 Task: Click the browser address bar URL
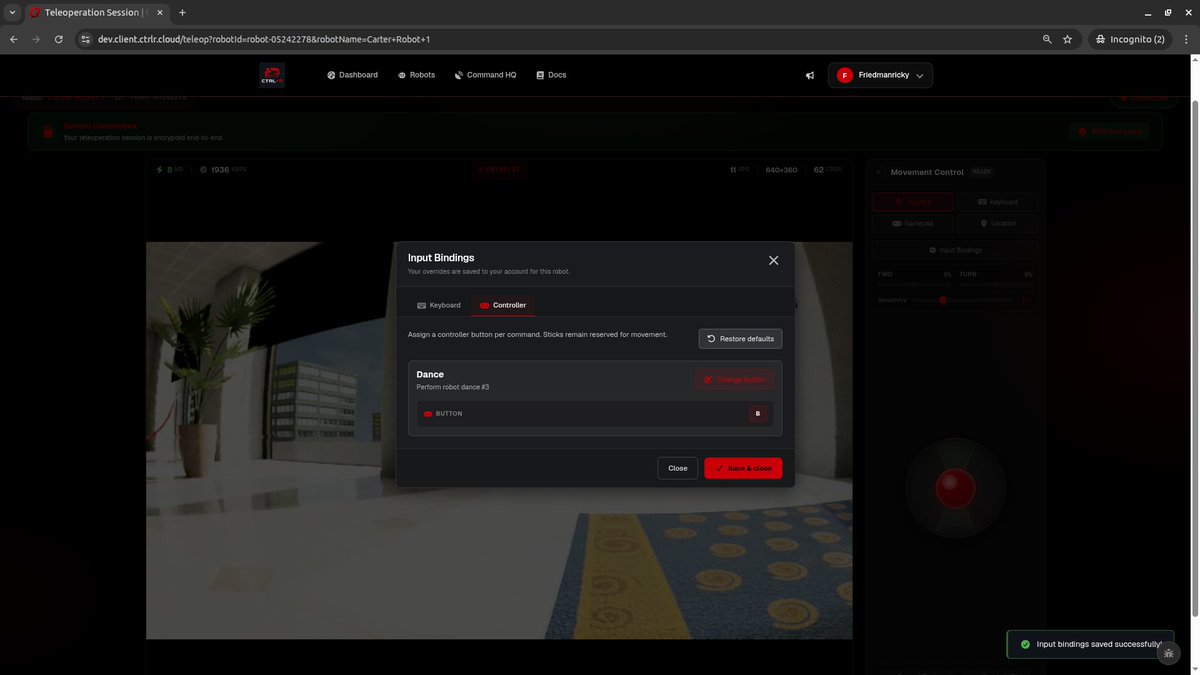tap(264, 39)
